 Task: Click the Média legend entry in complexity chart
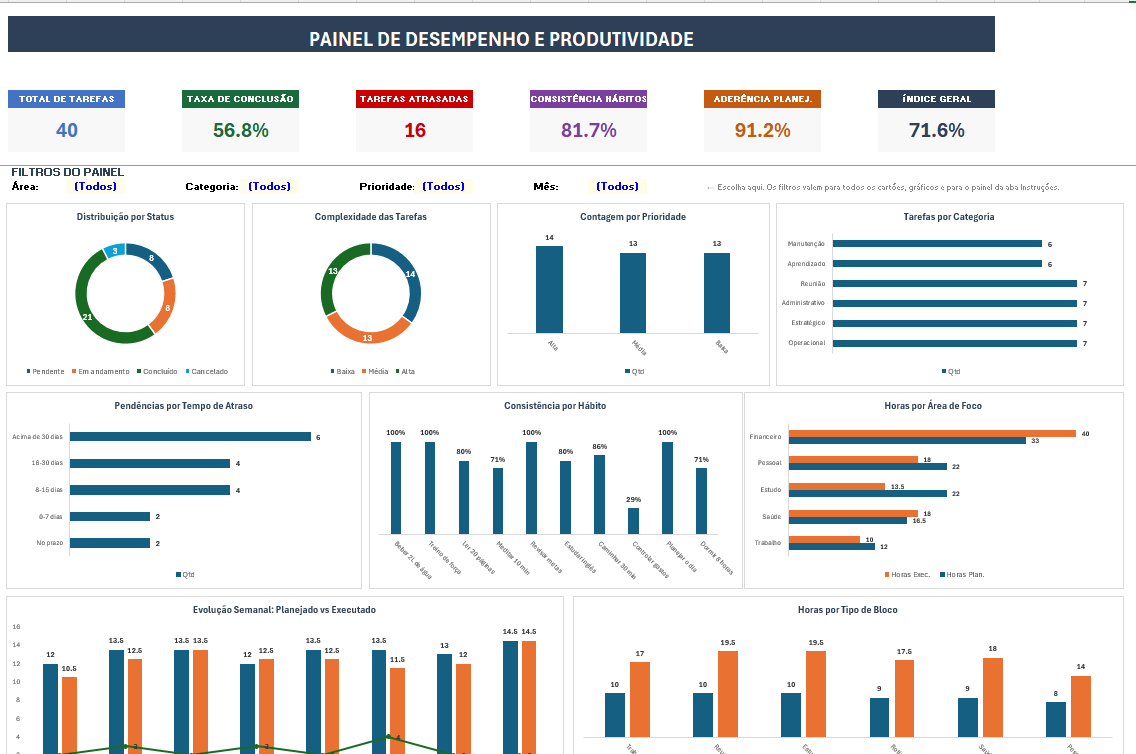(x=375, y=372)
